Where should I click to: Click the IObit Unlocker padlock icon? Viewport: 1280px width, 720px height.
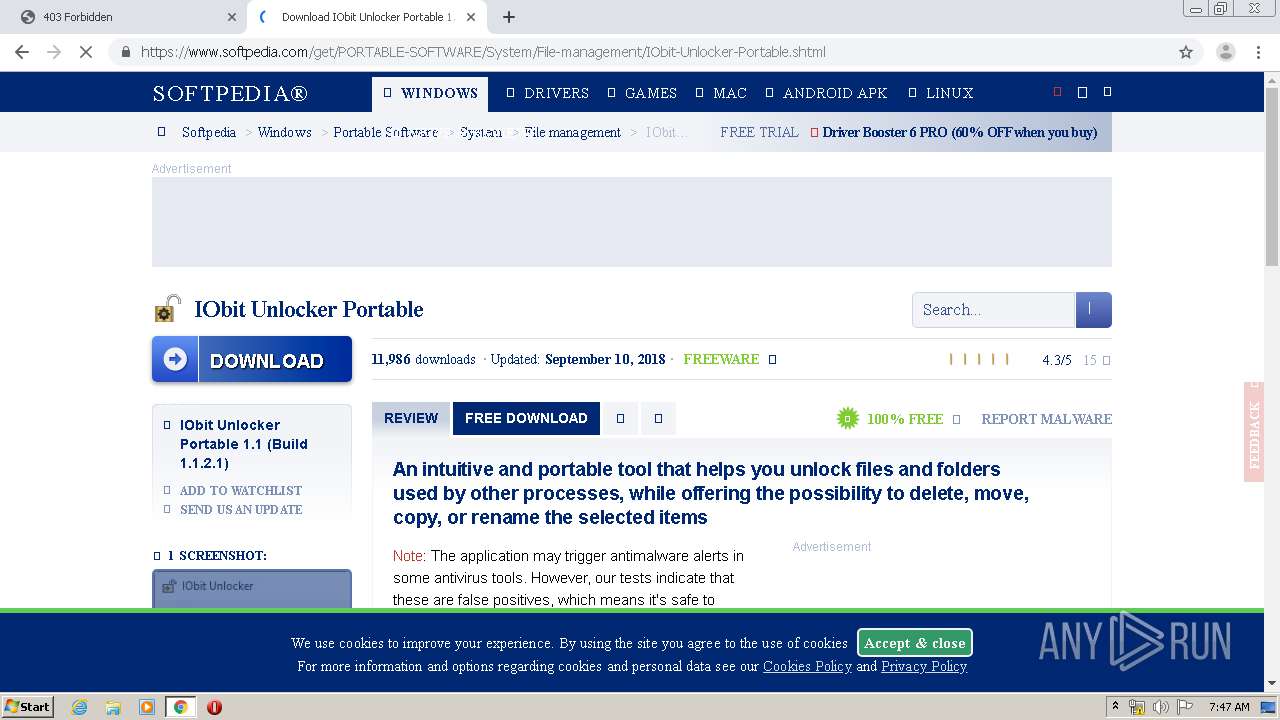click(x=167, y=309)
